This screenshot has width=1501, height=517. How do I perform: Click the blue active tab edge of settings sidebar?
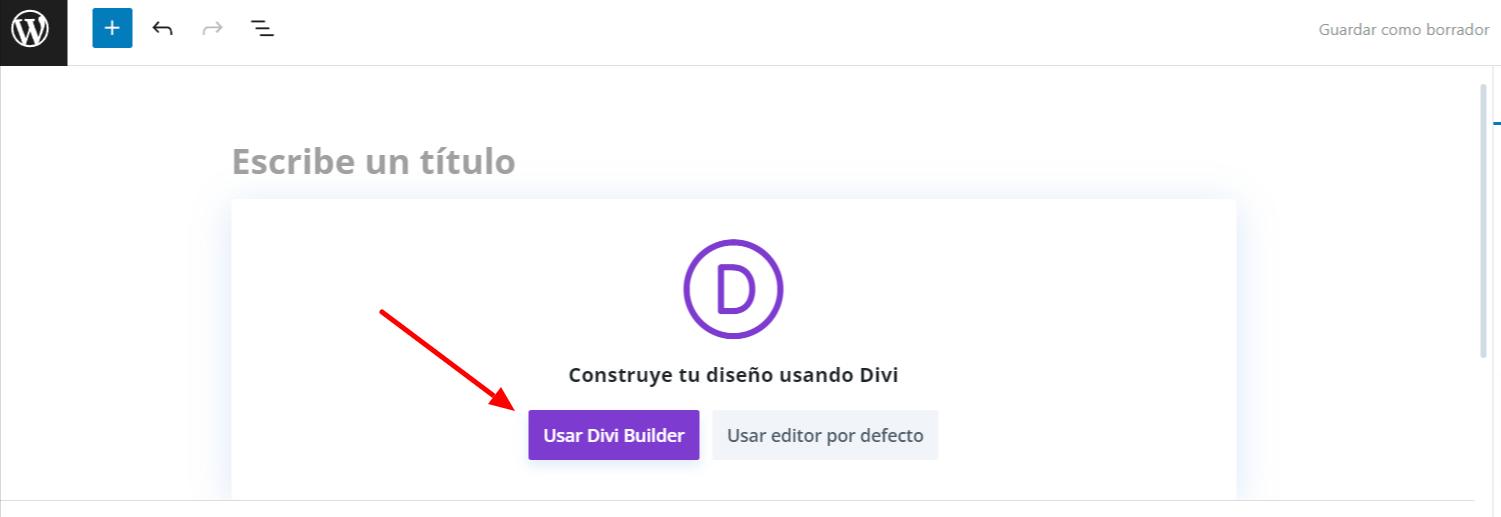1497,123
